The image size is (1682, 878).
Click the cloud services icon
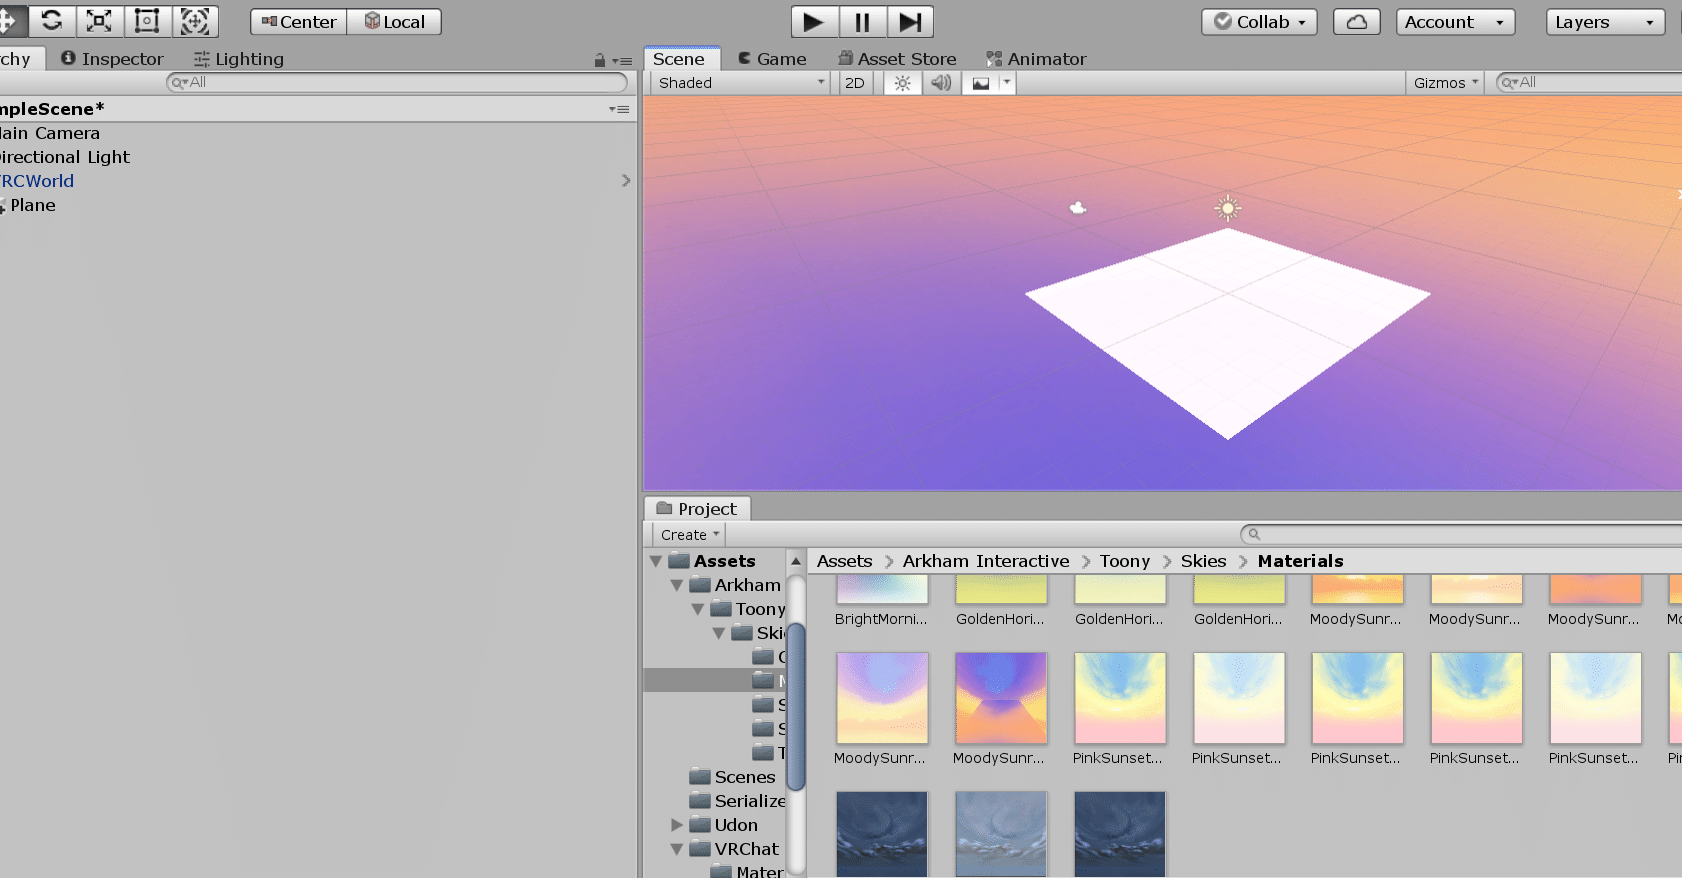pyautogui.click(x=1356, y=22)
